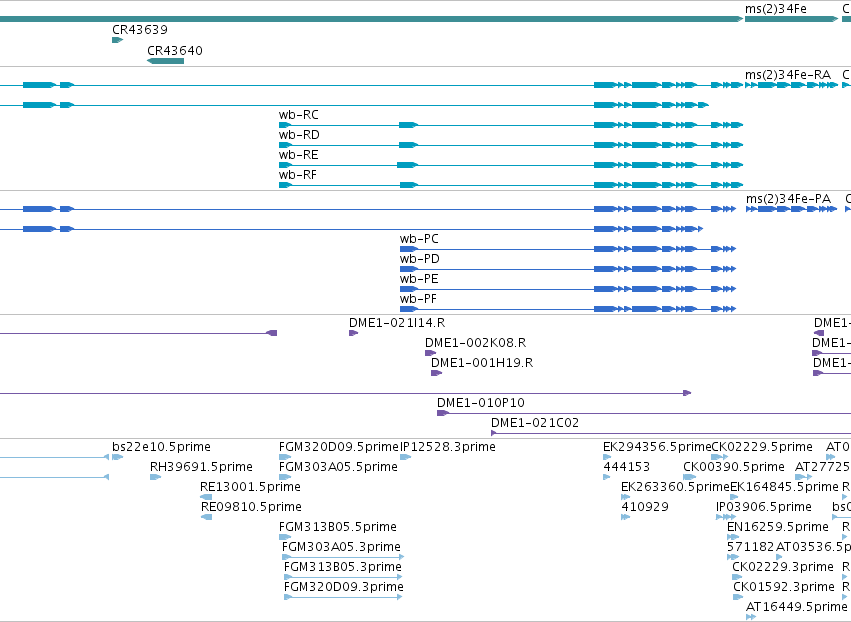Select the wb-PD protein label
Screen dimensions: 851x622
coord(420,259)
